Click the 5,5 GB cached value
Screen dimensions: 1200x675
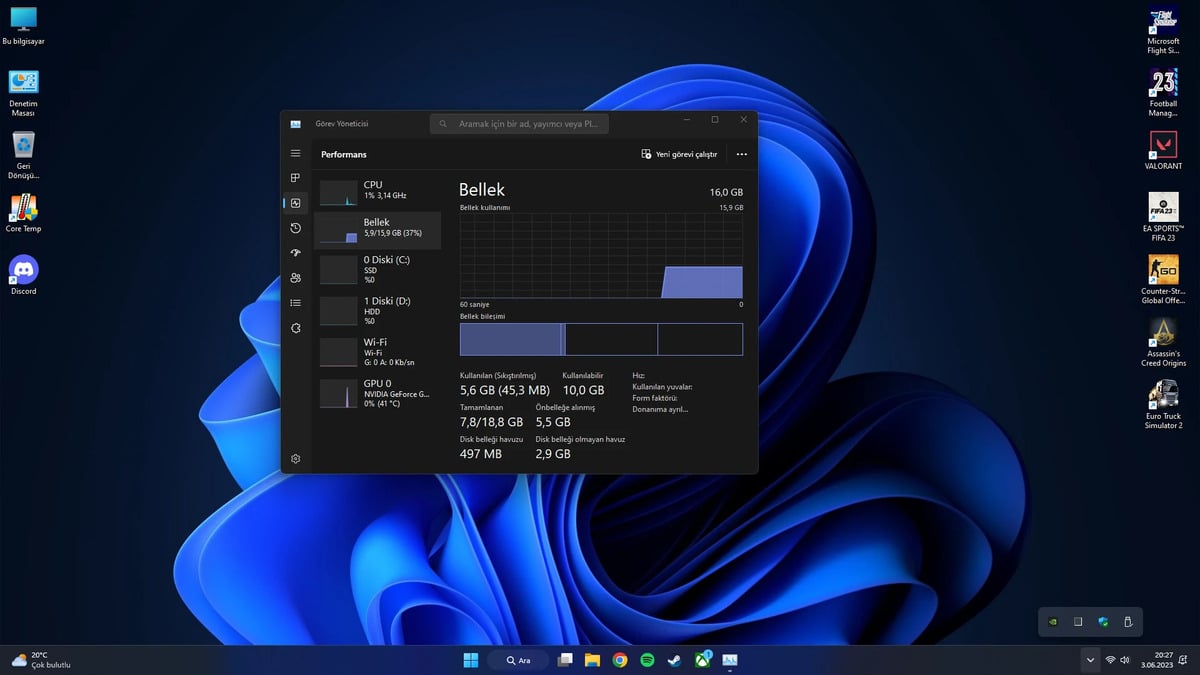553,422
